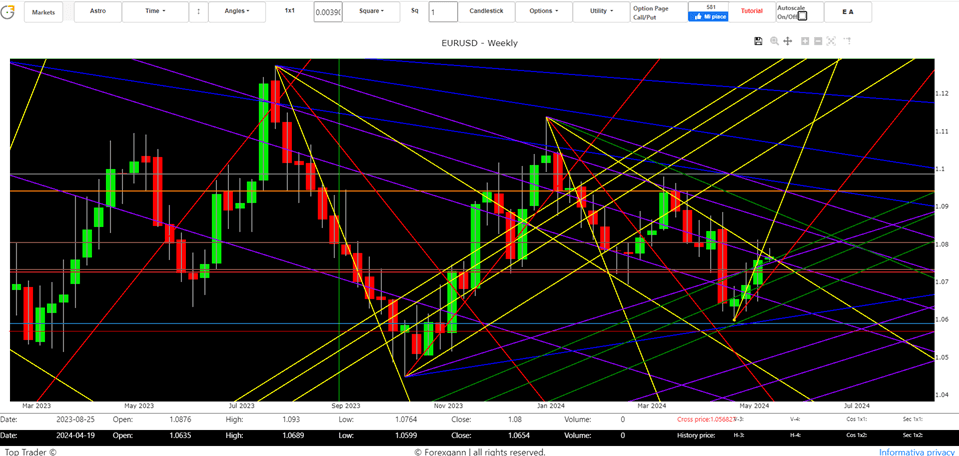959x456 pixels.
Task: Toggle the Autoscale On/Off checkbox
Action: tap(801, 16)
